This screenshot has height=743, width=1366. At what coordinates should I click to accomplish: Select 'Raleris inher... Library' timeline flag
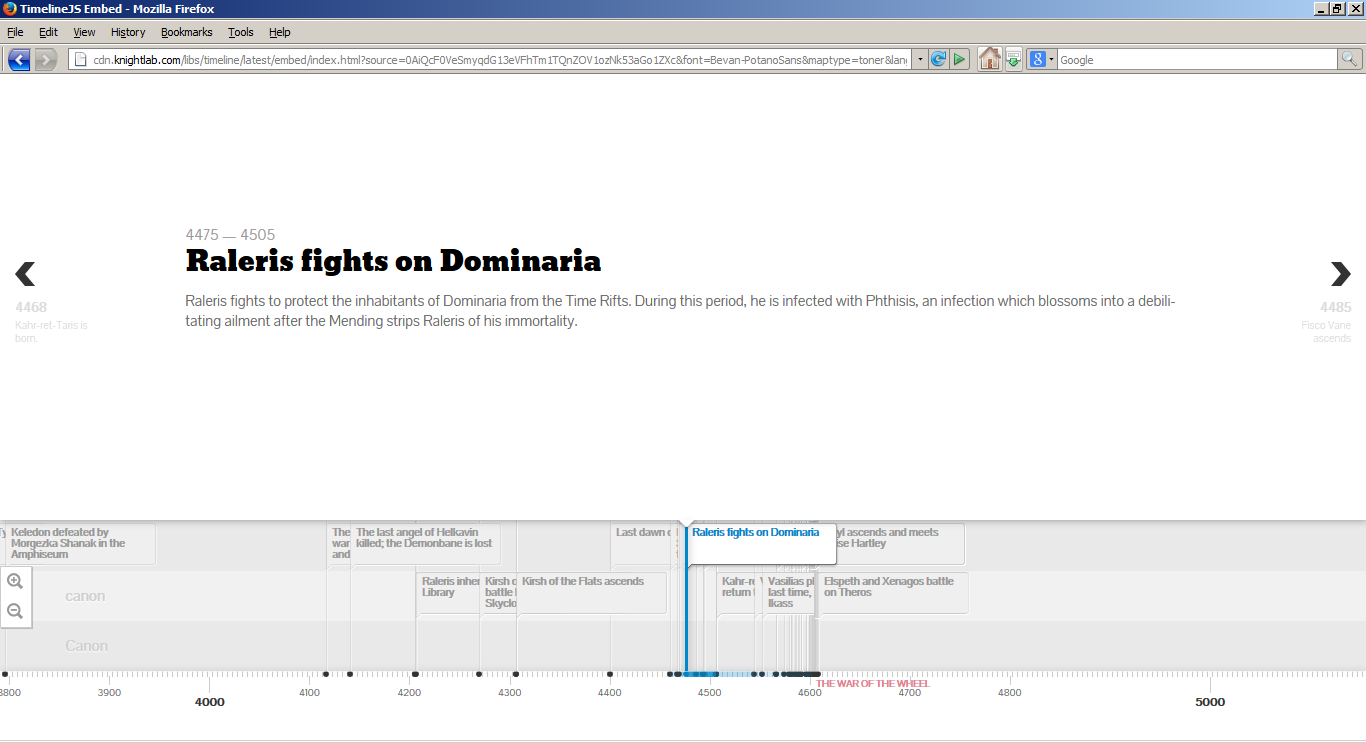449,592
